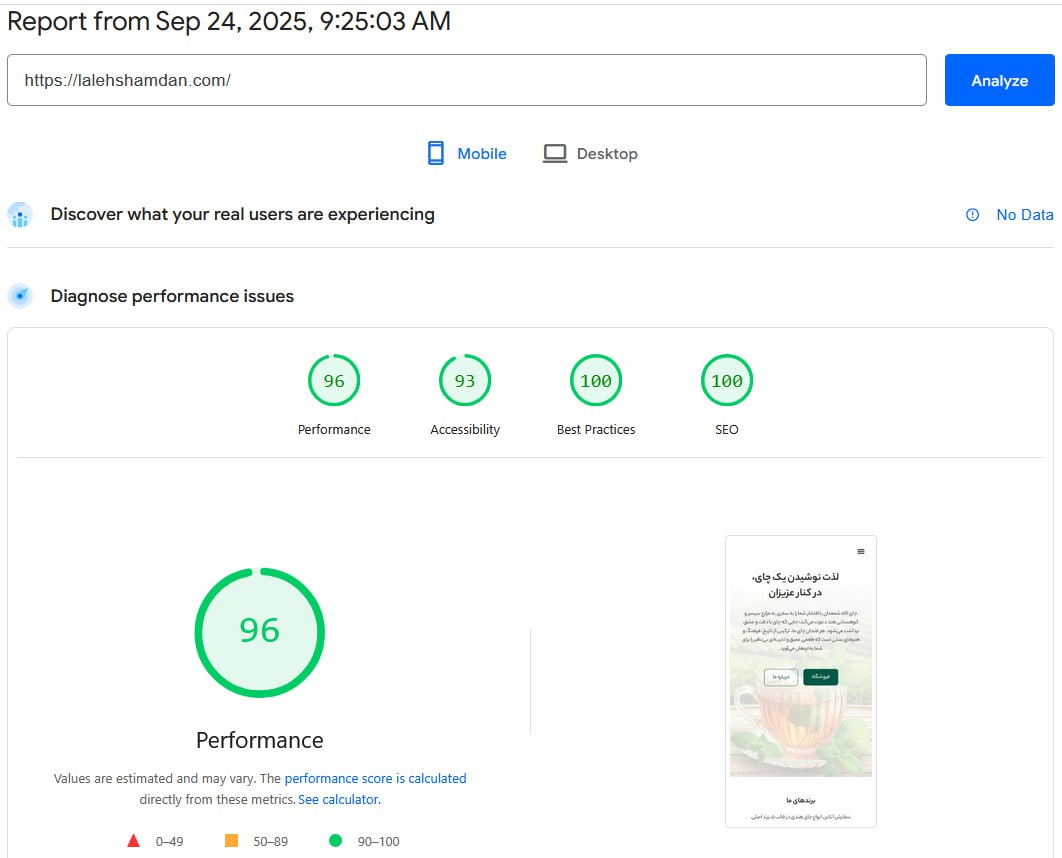The image size is (1062, 858).
Task: Click the No Data info icon
Action: click(x=972, y=215)
